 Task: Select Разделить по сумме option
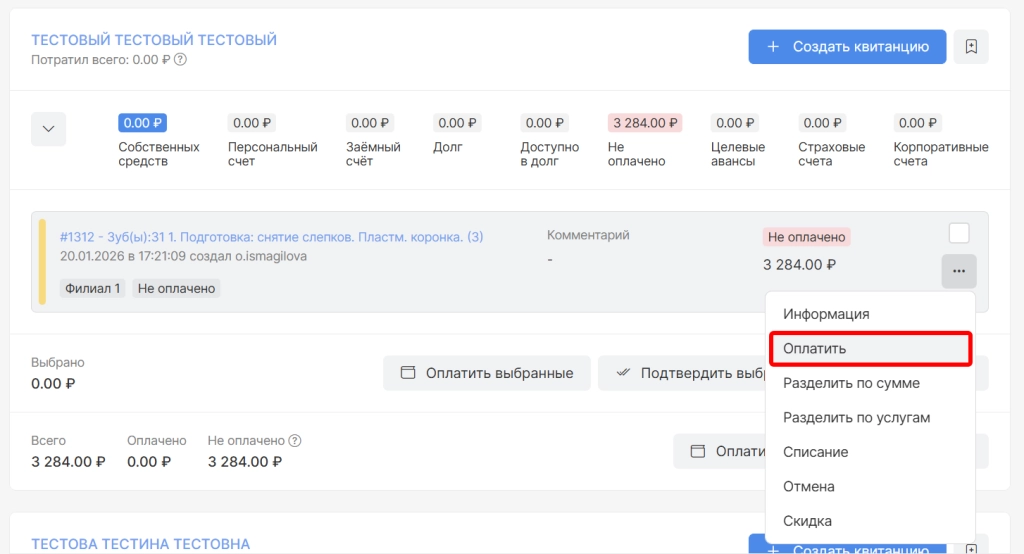[851, 383]
